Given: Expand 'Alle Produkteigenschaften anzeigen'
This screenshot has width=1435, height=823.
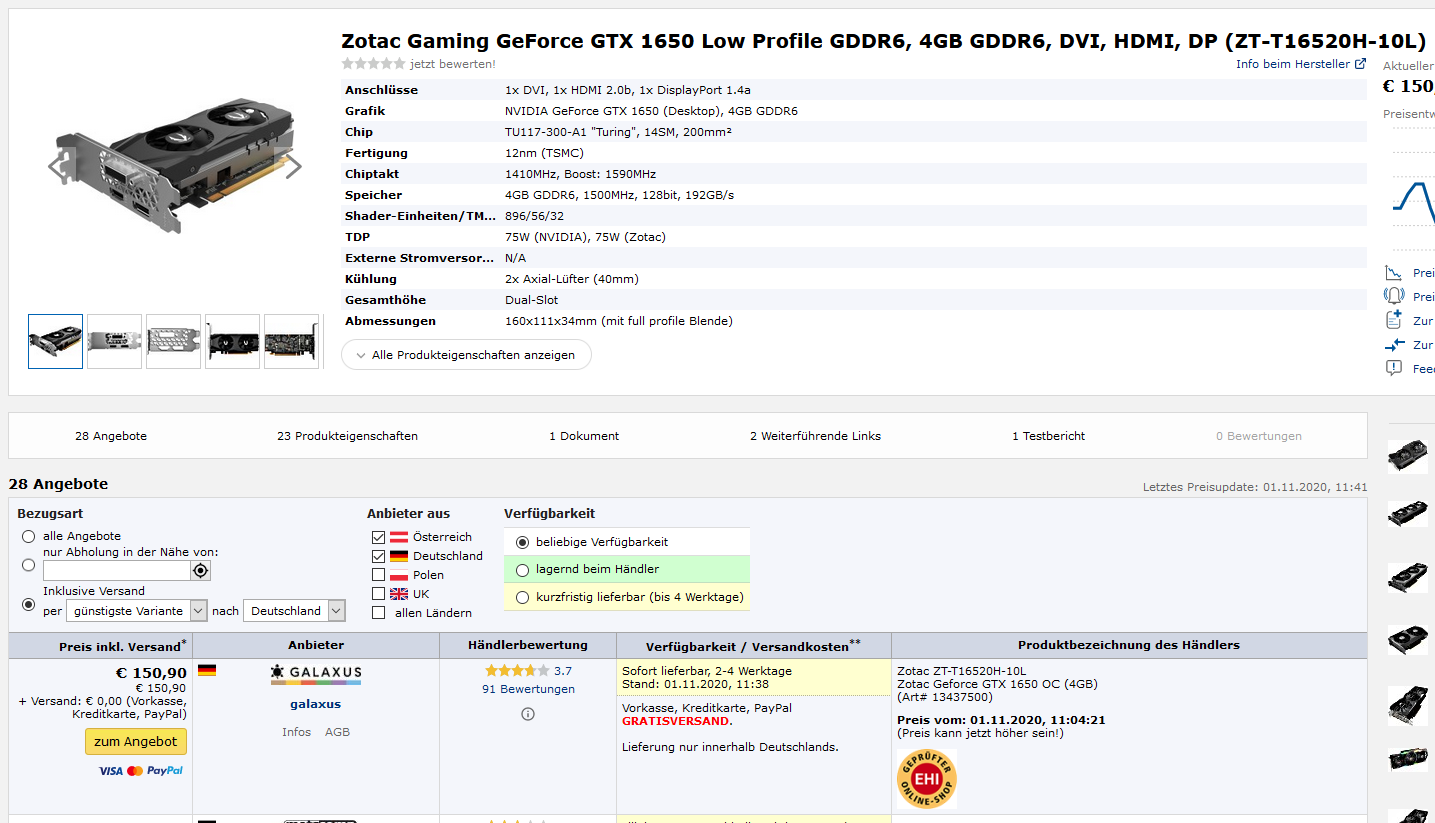Looking at the screenshot, I should pos(466,355).
